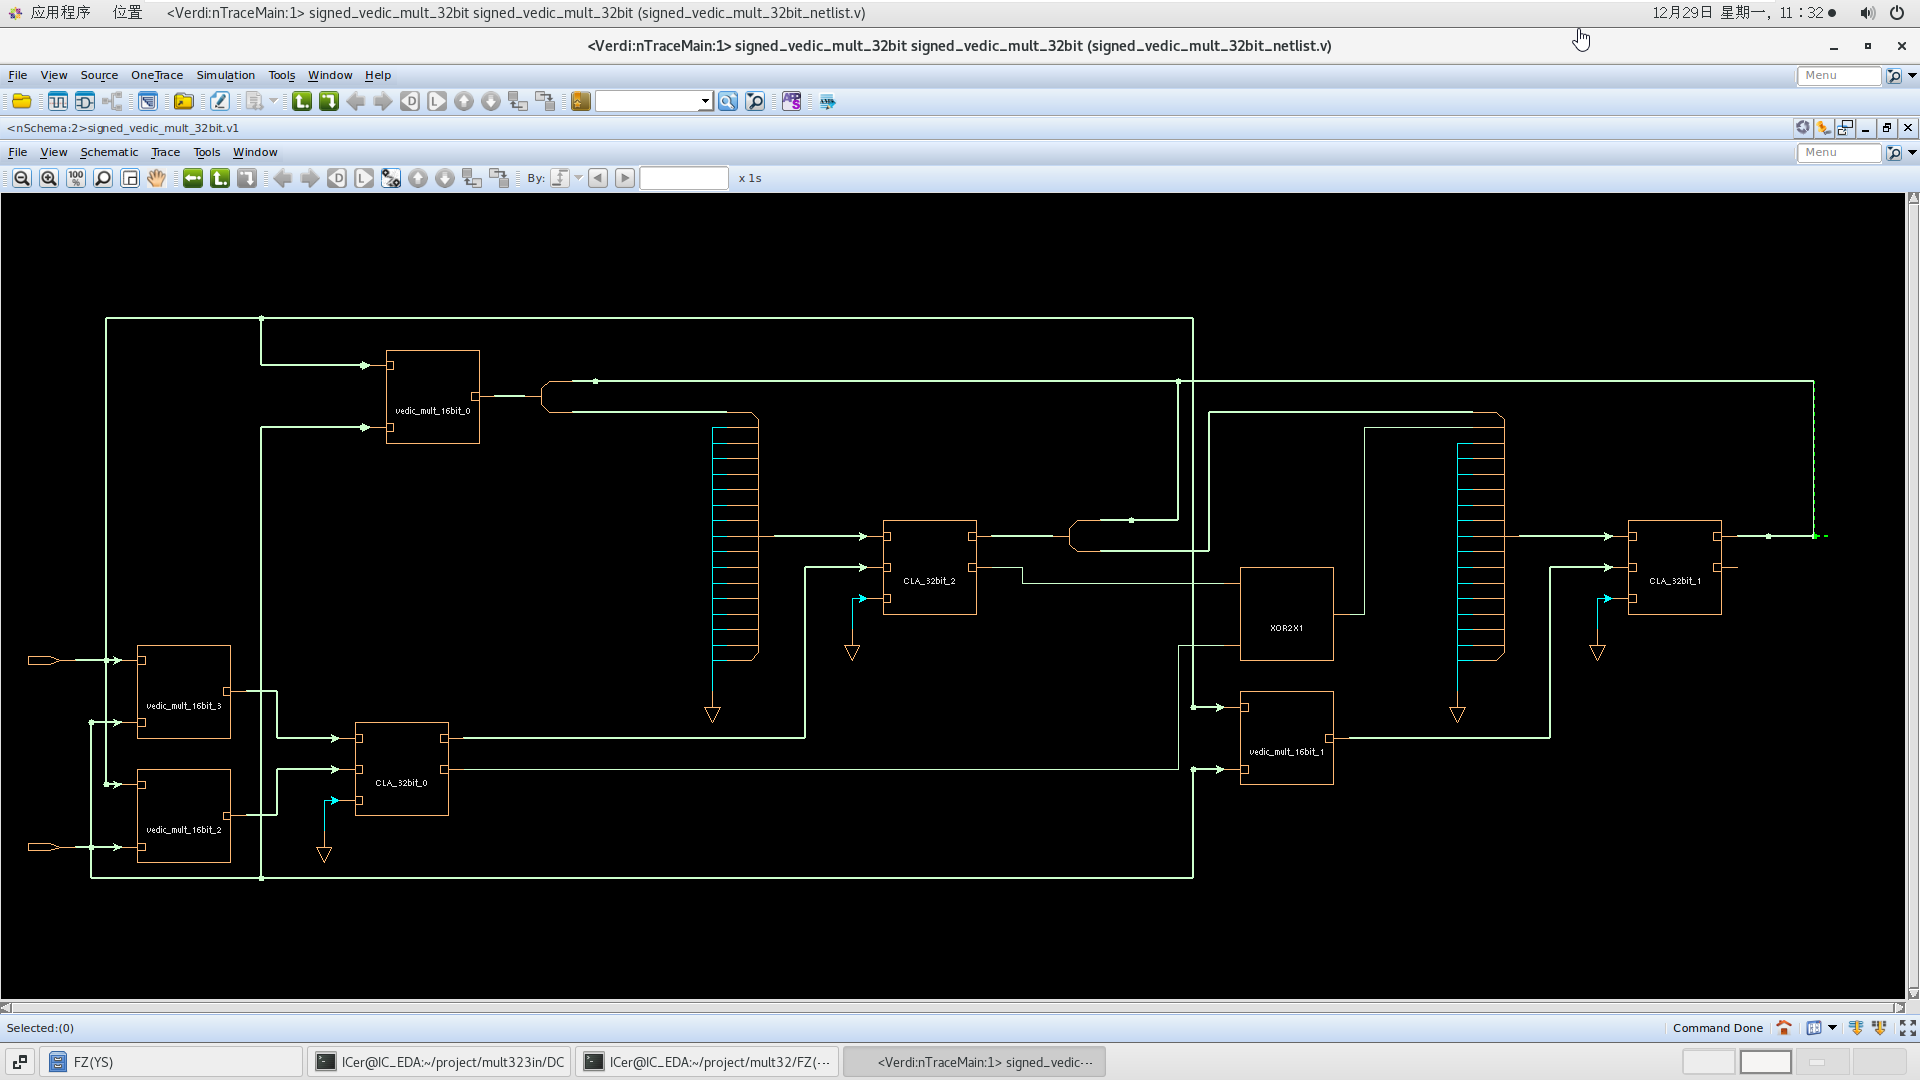This screenshot has width=1920, height=1080.
Task: Click the edit source pencil icon
Action: pyautogui.click(x=219, y=101)
